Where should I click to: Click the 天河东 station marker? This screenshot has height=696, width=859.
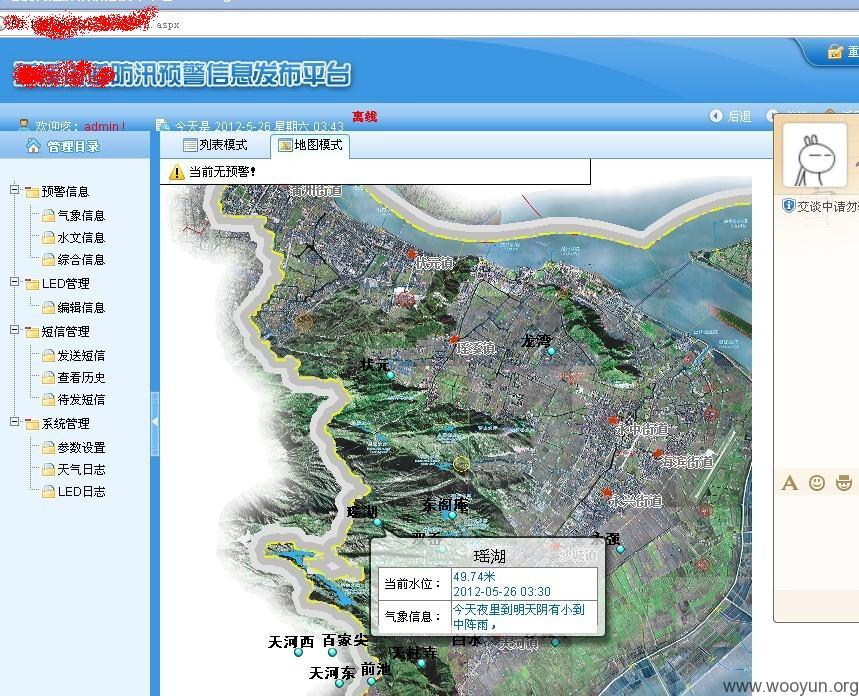pos(339,683)
